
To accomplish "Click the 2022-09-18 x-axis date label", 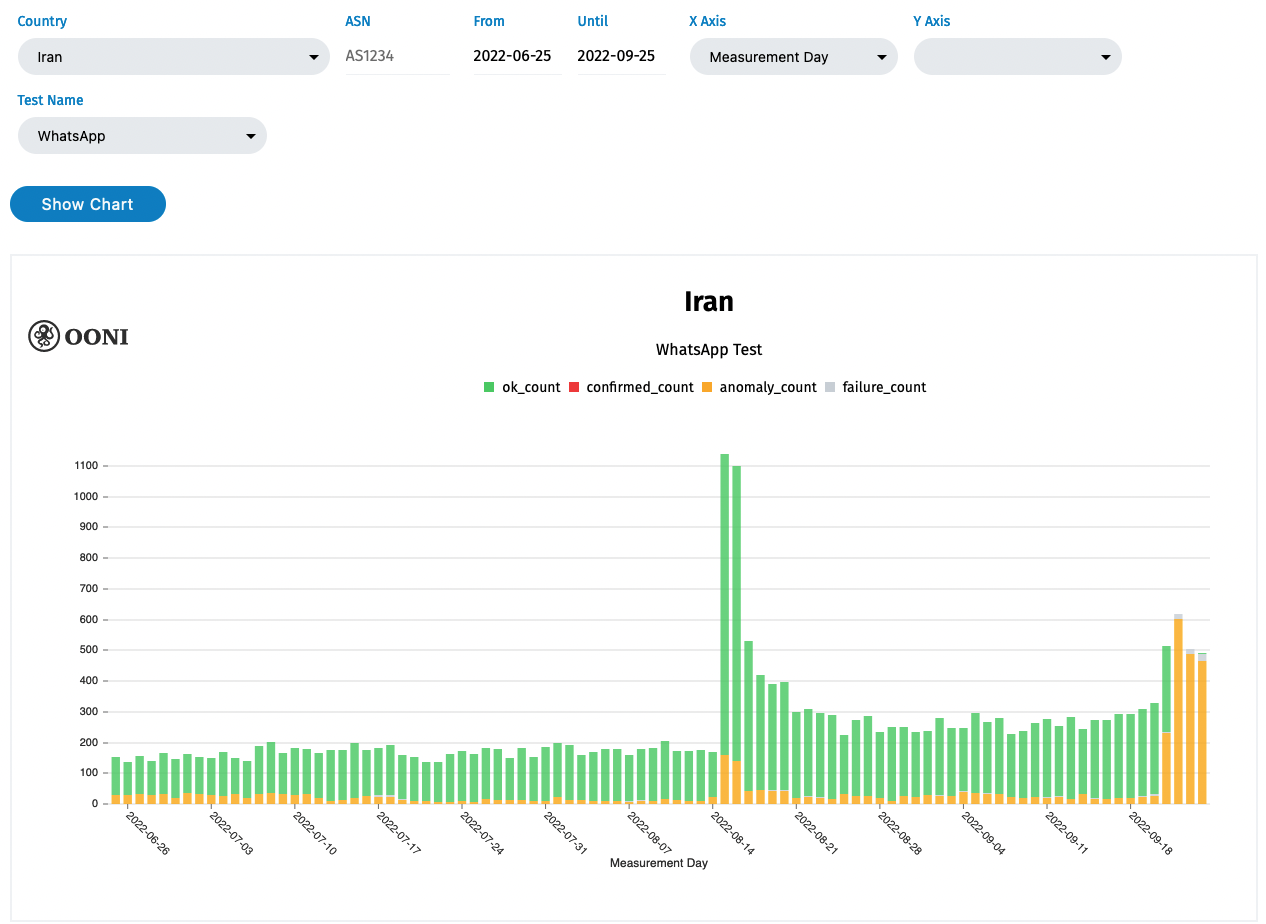I will [x=1151, y=833].
